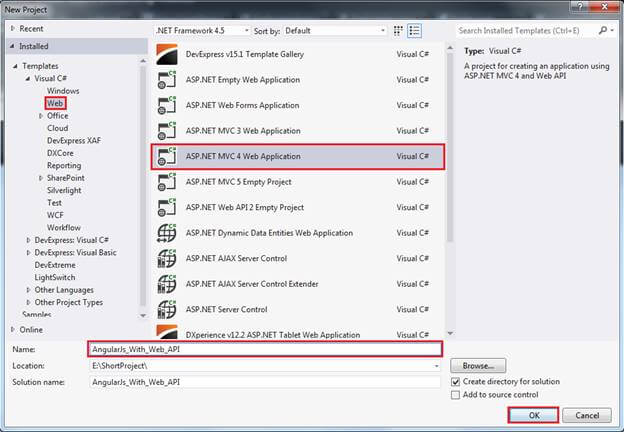Click the ASP.NET MVC 3 Web Application icon
This screenshot has height=432, width=624.
point(167,130)
